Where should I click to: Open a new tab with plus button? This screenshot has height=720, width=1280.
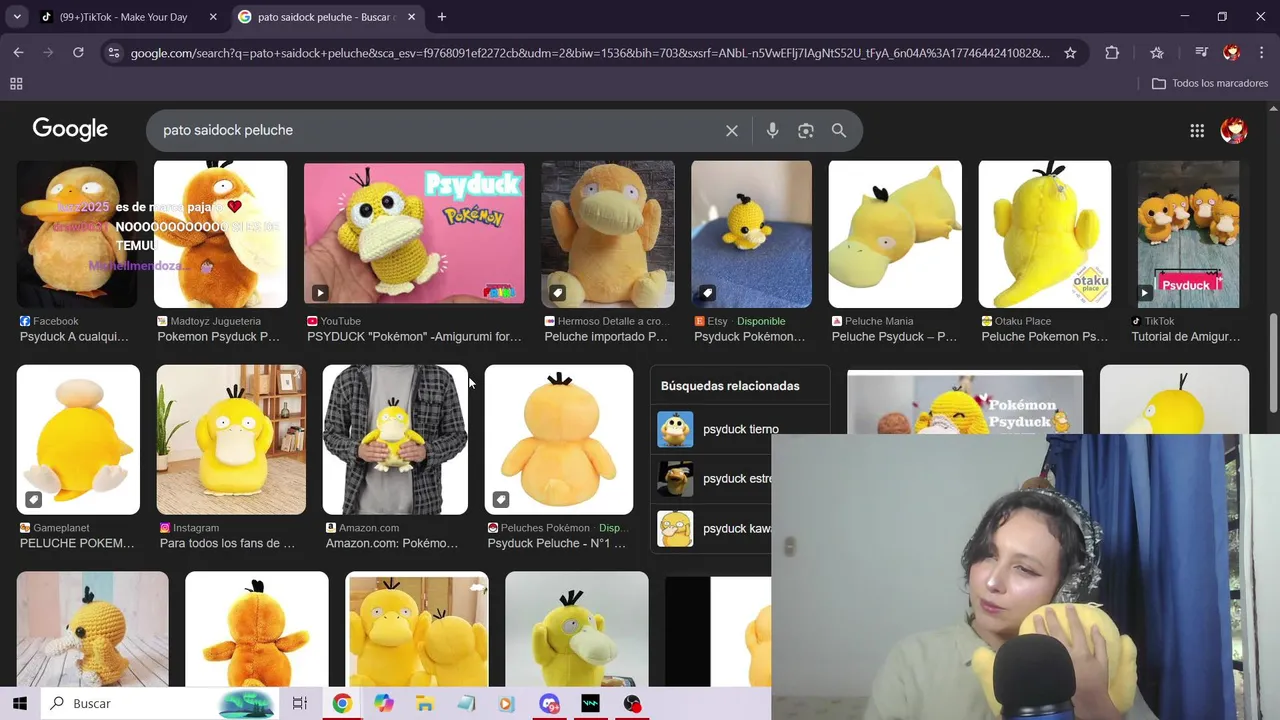(442, 17)
